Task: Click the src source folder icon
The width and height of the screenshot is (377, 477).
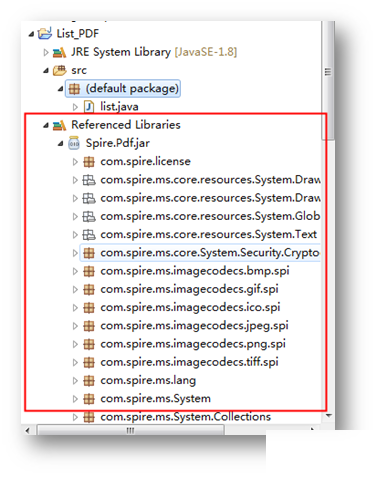Action: [x=60, y=70]
